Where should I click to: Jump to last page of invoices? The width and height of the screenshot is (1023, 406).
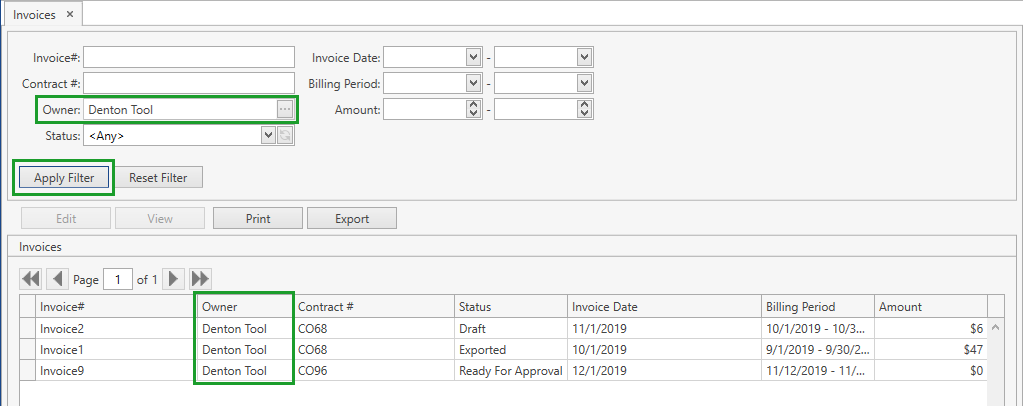200,279
